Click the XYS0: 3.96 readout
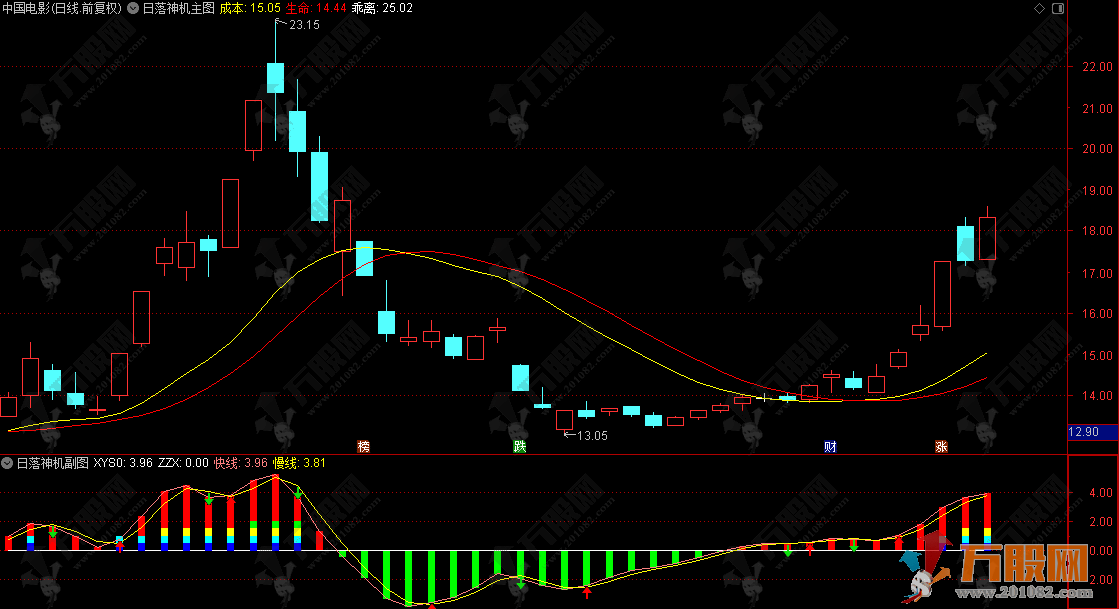The width and height of the screenshot is (1119, 609). (x=123, y=463)
